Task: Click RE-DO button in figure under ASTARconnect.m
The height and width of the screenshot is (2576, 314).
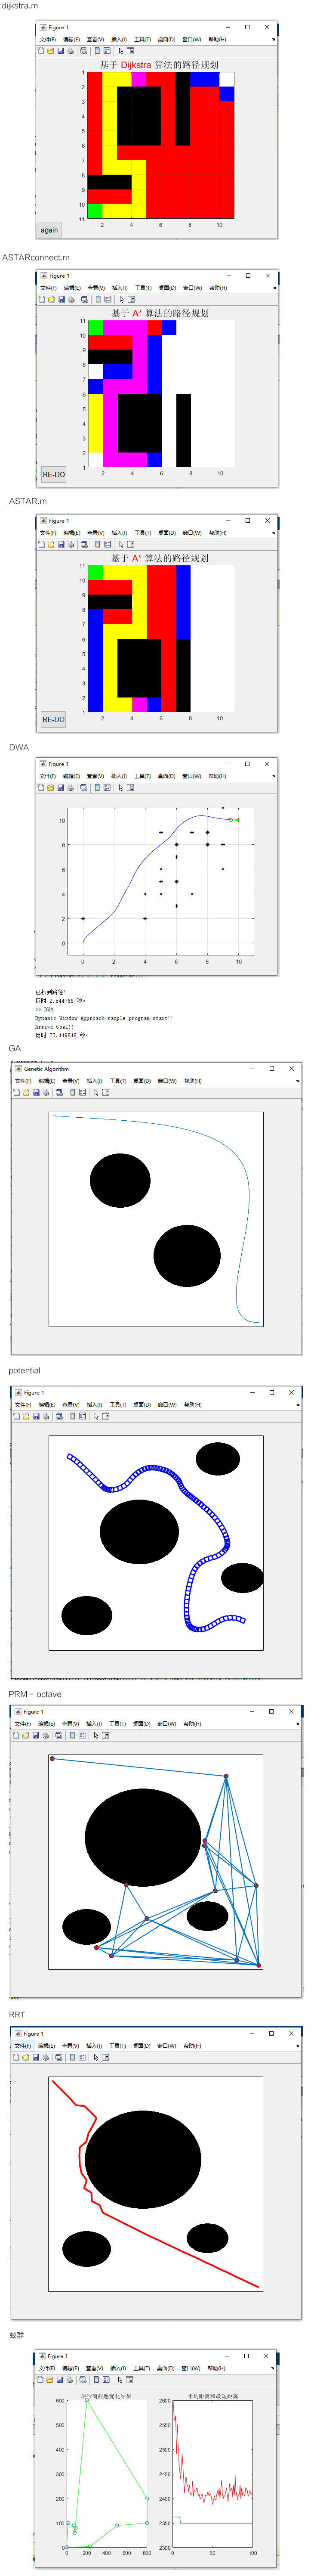Action: point(53,474)
